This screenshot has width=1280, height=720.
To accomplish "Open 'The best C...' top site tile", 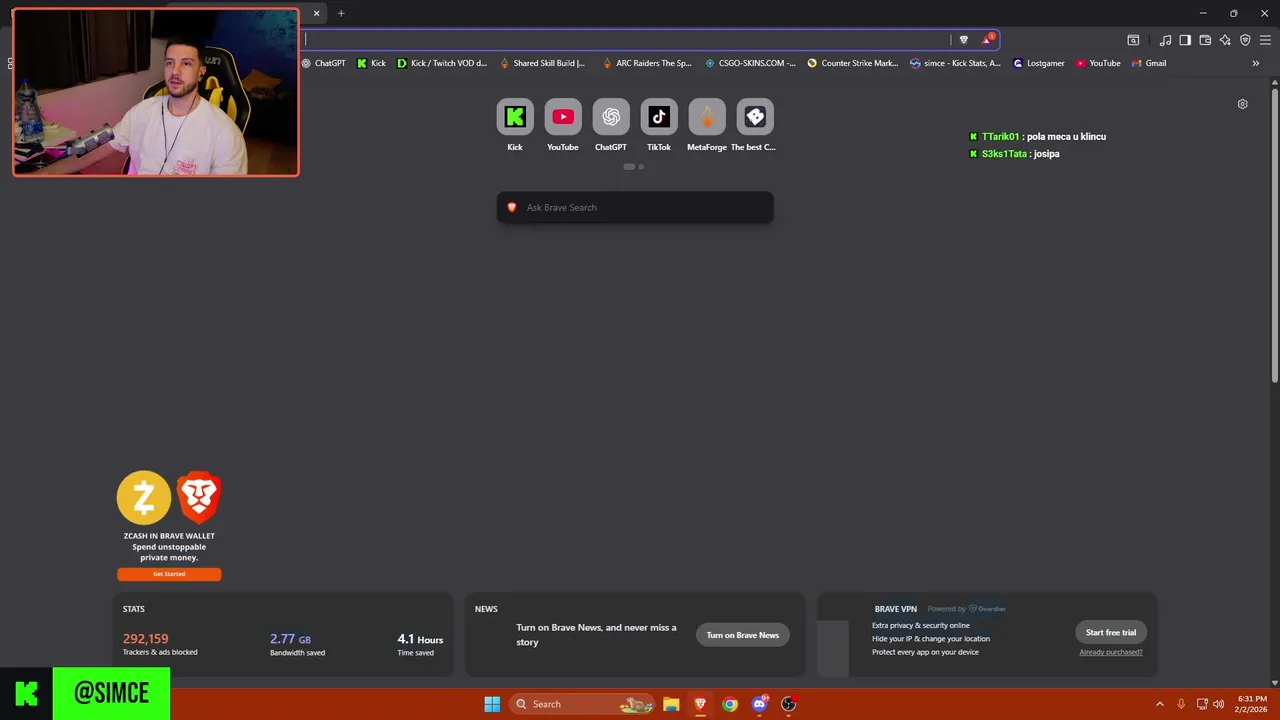I will pos(755,125).
